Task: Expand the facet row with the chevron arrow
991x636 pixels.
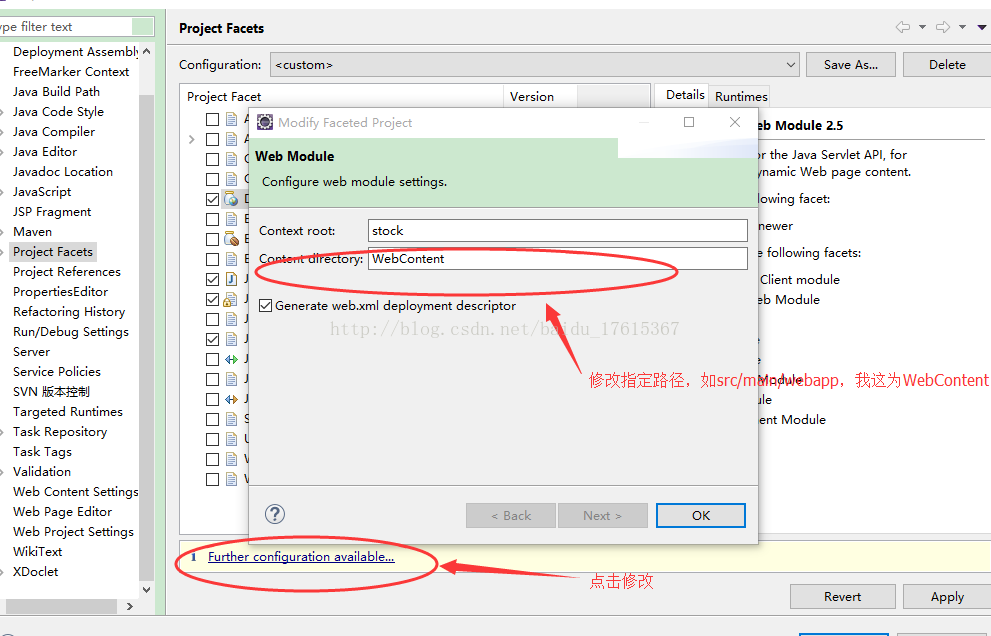Action: (192, 139)
